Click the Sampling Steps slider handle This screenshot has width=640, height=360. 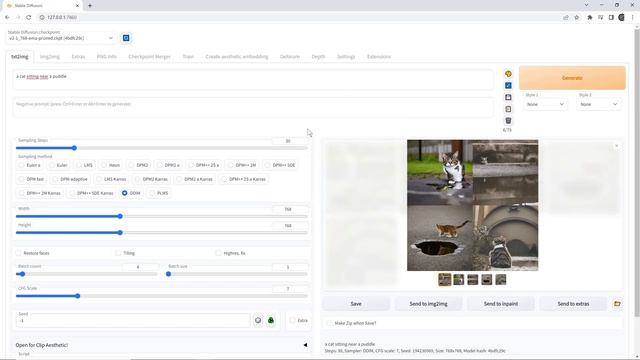74,148
